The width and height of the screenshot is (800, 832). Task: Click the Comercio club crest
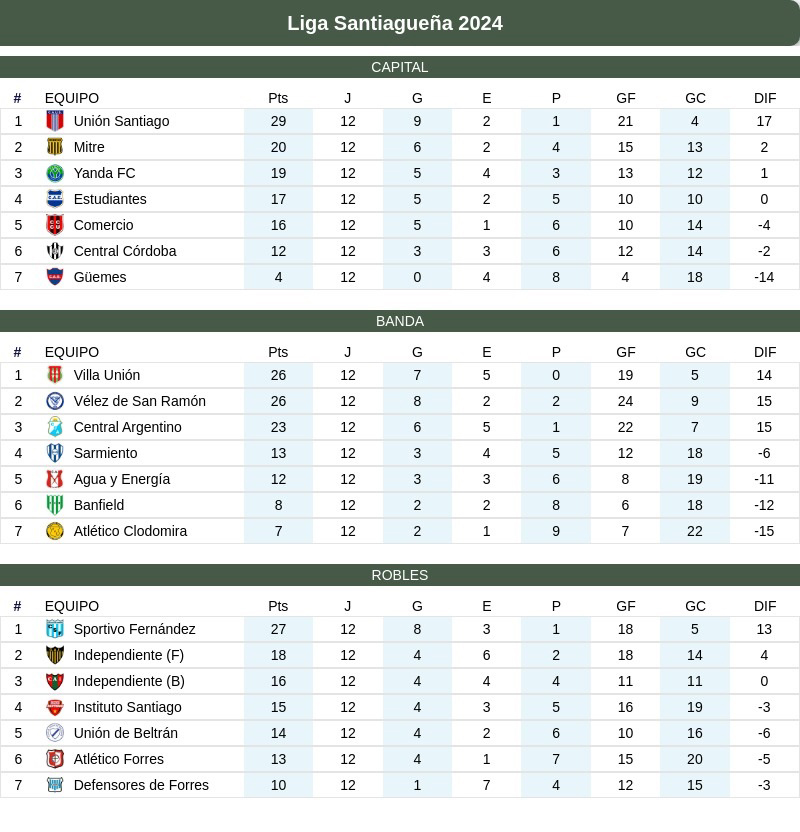(55, 225)
